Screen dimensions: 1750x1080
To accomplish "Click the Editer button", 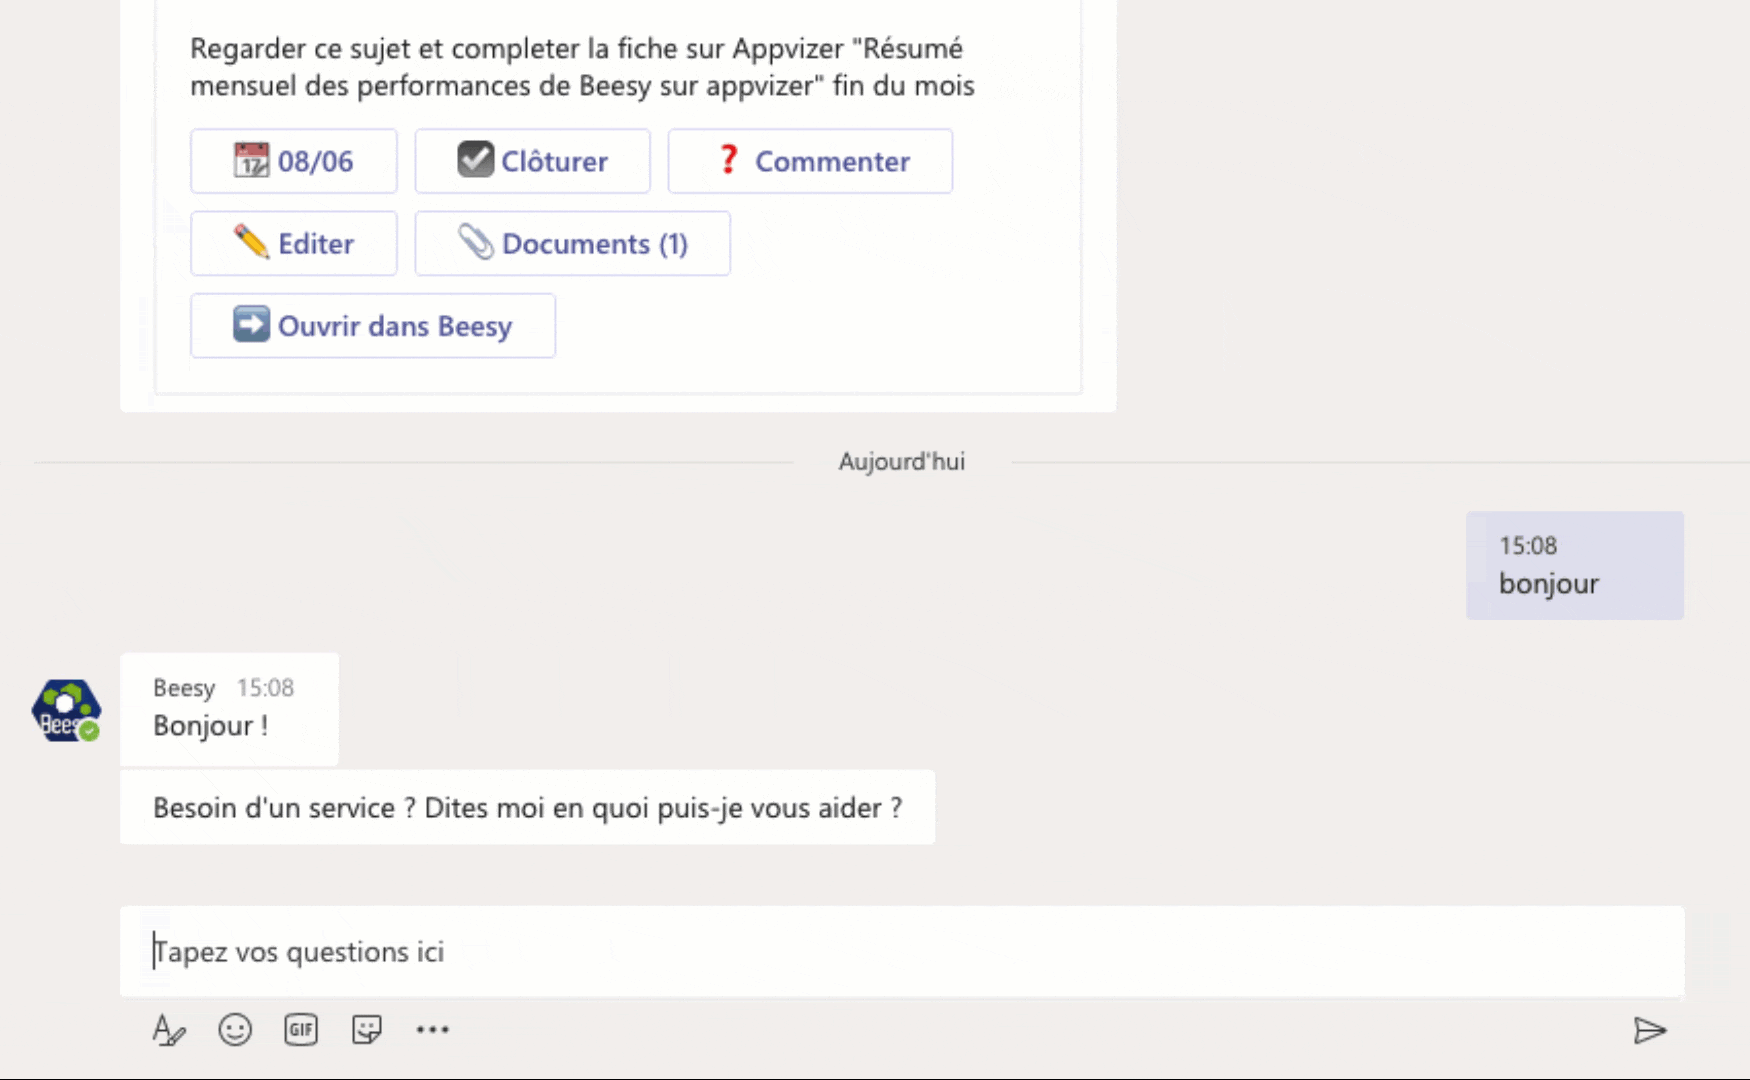I will tap(294, 243).
